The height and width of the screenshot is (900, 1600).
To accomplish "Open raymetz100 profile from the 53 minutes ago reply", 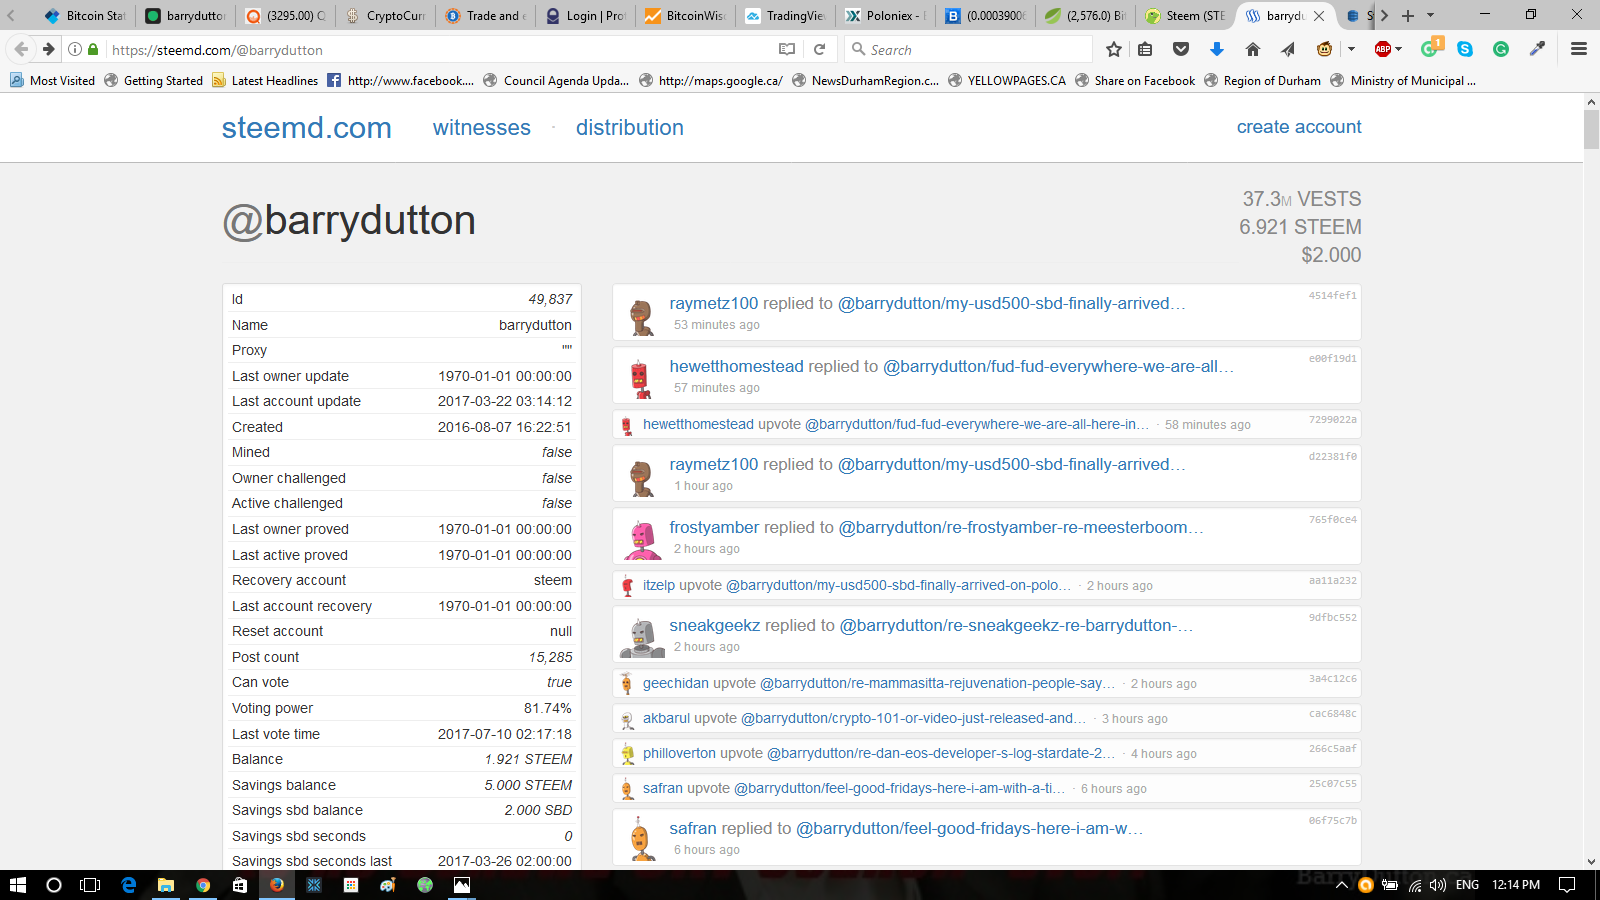I will point(714,304).
